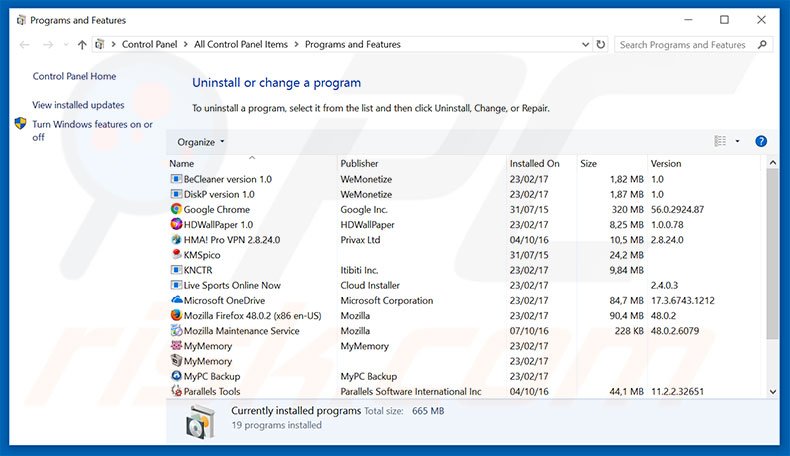Screen dimensions: 790x456
Task: Click version 48.0.2.6079 cell
Action: point(675,331)
